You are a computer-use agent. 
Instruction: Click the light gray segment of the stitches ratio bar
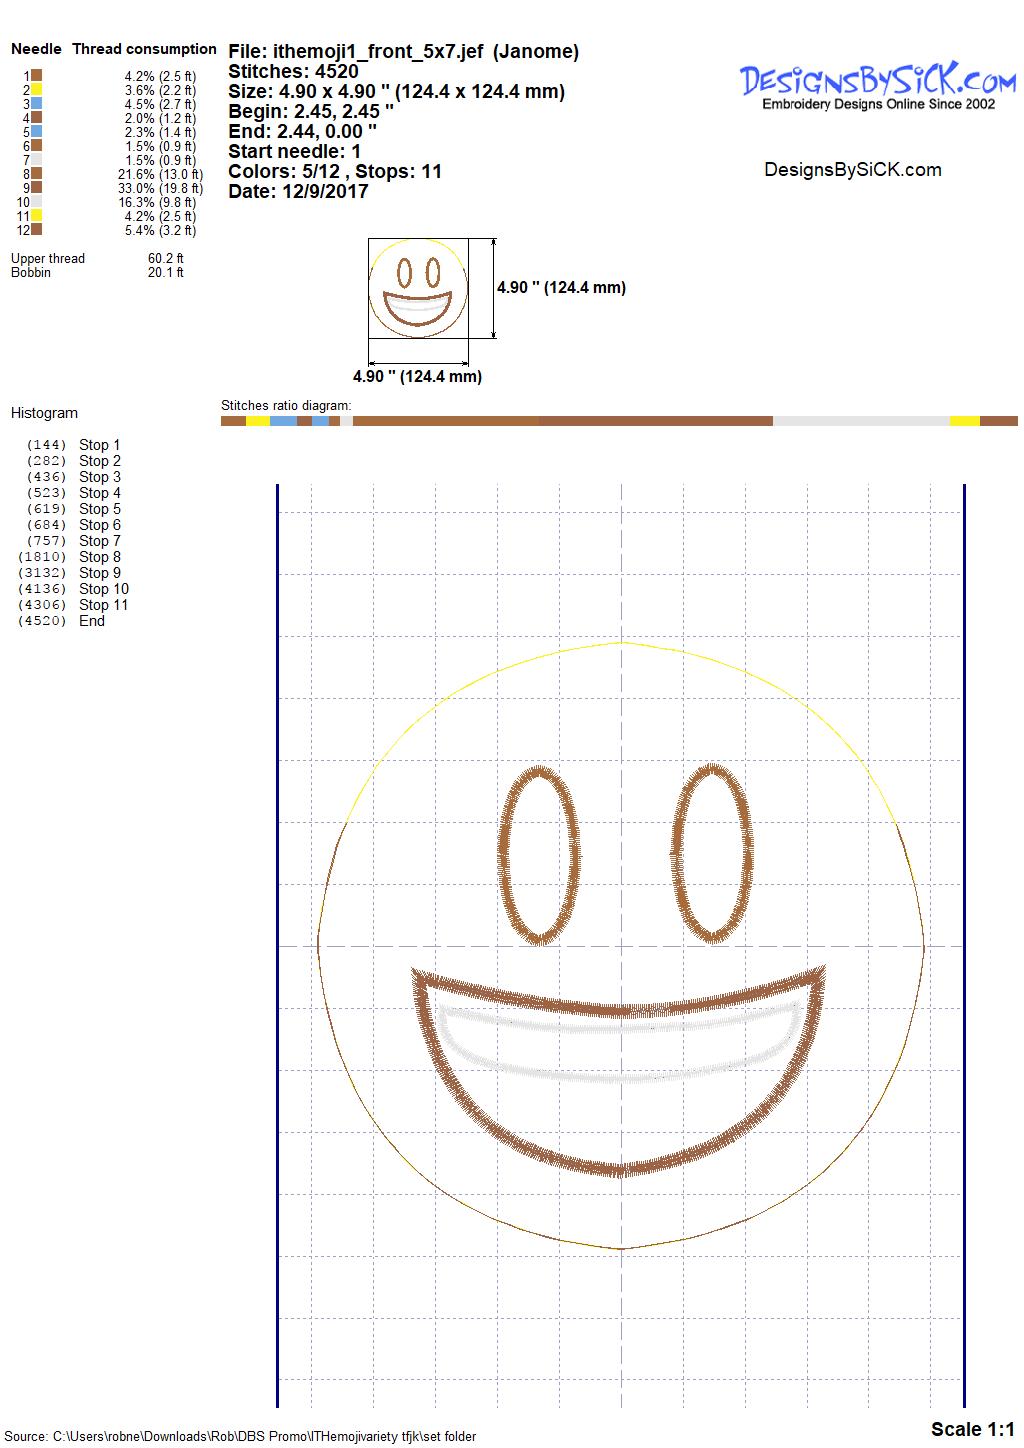(x=860, y=421)
